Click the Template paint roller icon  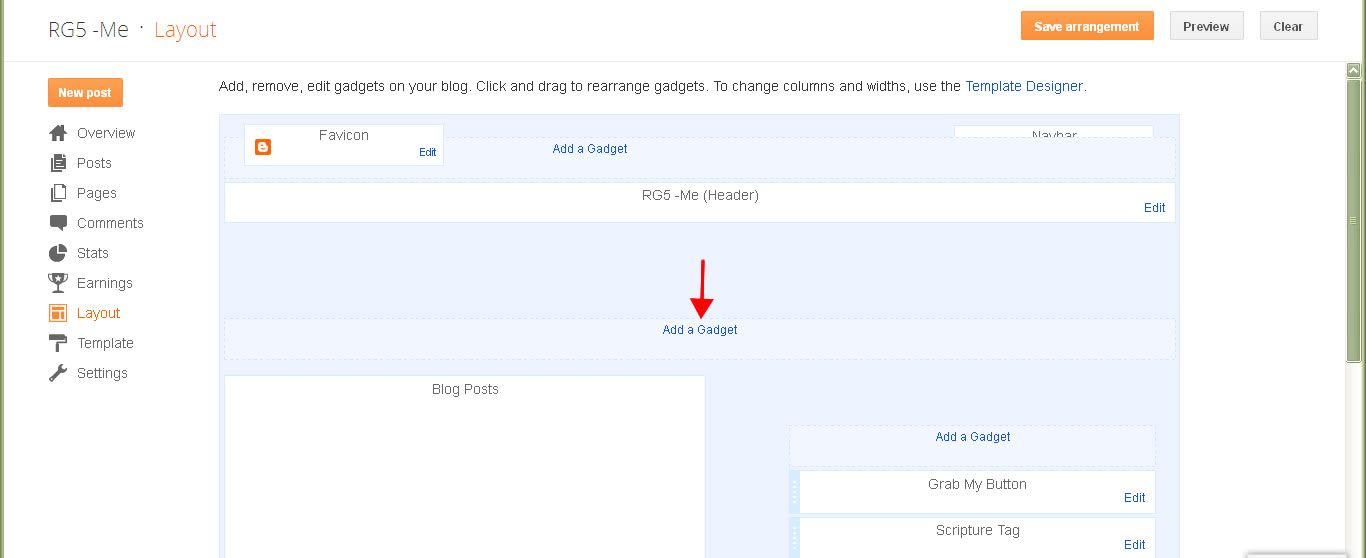(58, 343)
